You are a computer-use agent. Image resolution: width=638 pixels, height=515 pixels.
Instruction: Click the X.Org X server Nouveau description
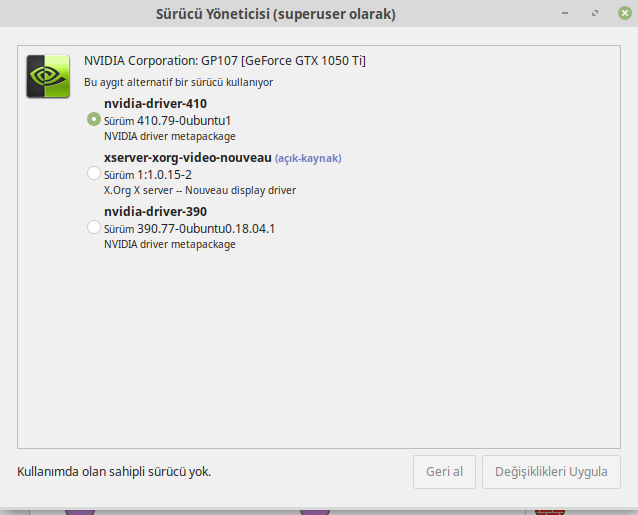(x=200, y=190)
